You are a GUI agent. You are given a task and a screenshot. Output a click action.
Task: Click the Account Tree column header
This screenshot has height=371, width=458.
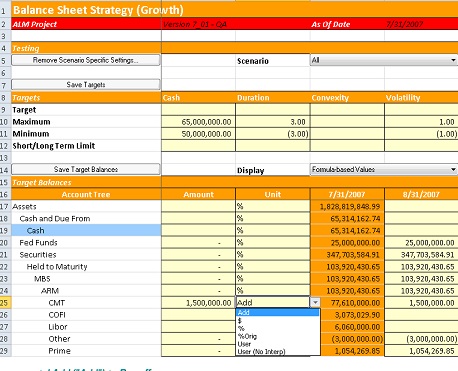[86, 194]
